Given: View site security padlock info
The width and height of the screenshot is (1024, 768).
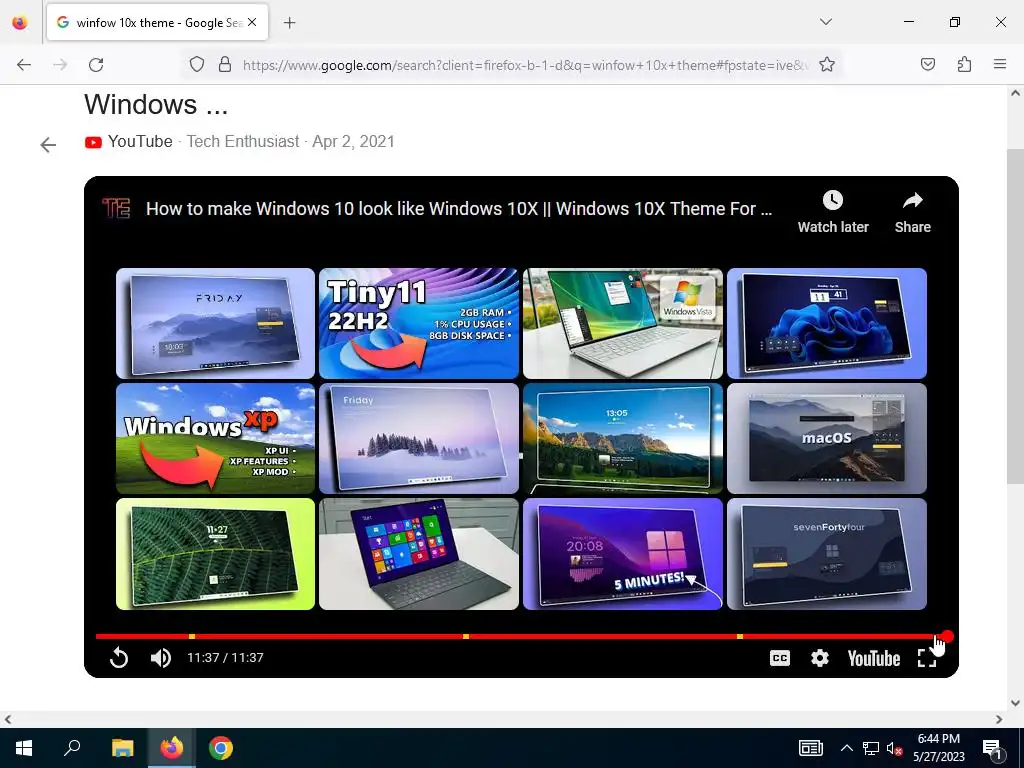Looking at the screenshot, I should click(x=225, y=64).
